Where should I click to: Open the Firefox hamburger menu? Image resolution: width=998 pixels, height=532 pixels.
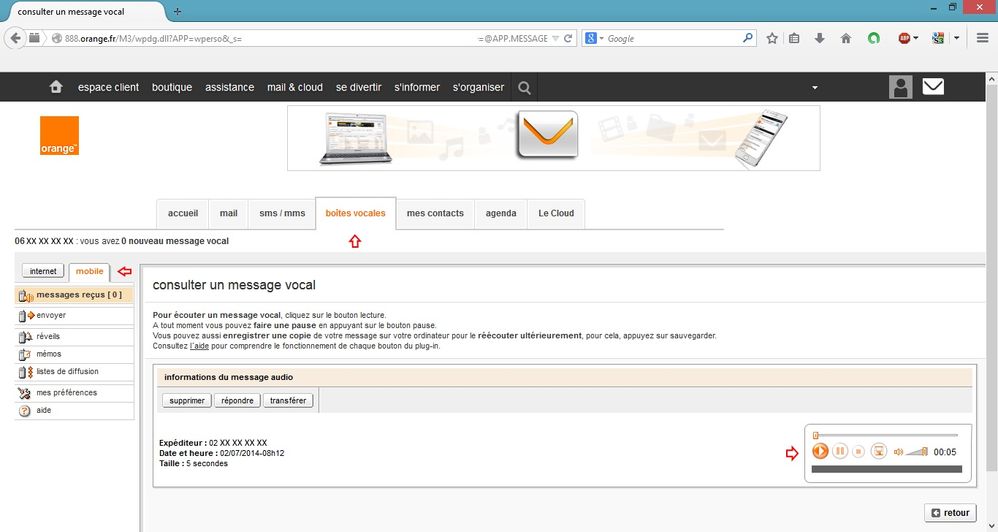(982, 38)
